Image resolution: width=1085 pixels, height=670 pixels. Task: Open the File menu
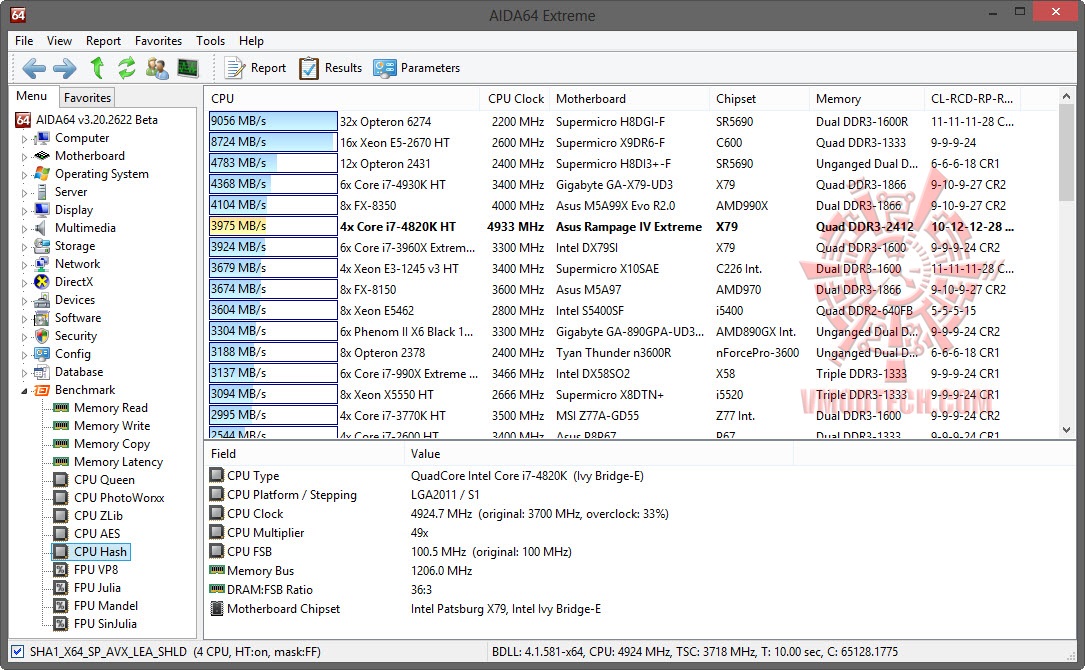point(24,41)
